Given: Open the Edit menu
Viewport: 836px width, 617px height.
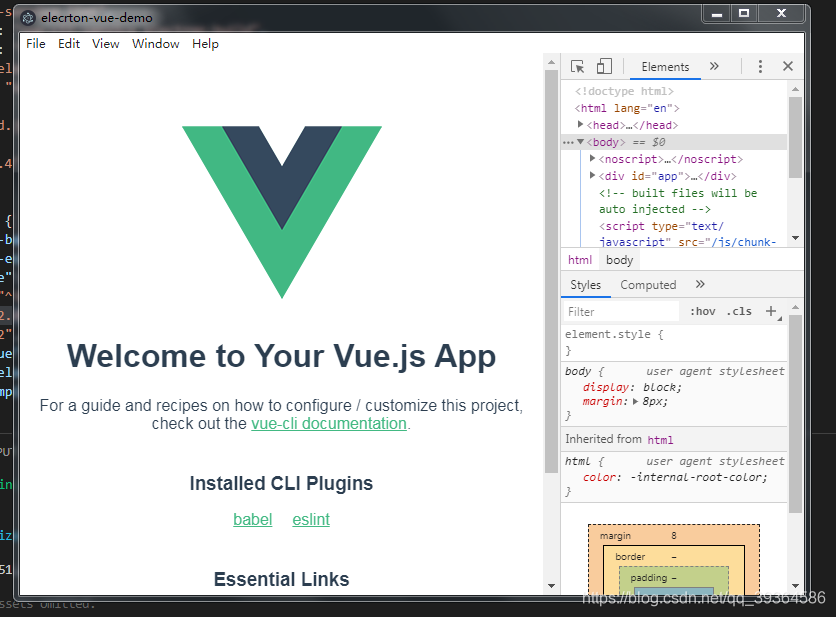Looking at the screenshot, I should (x=69, y=44).
